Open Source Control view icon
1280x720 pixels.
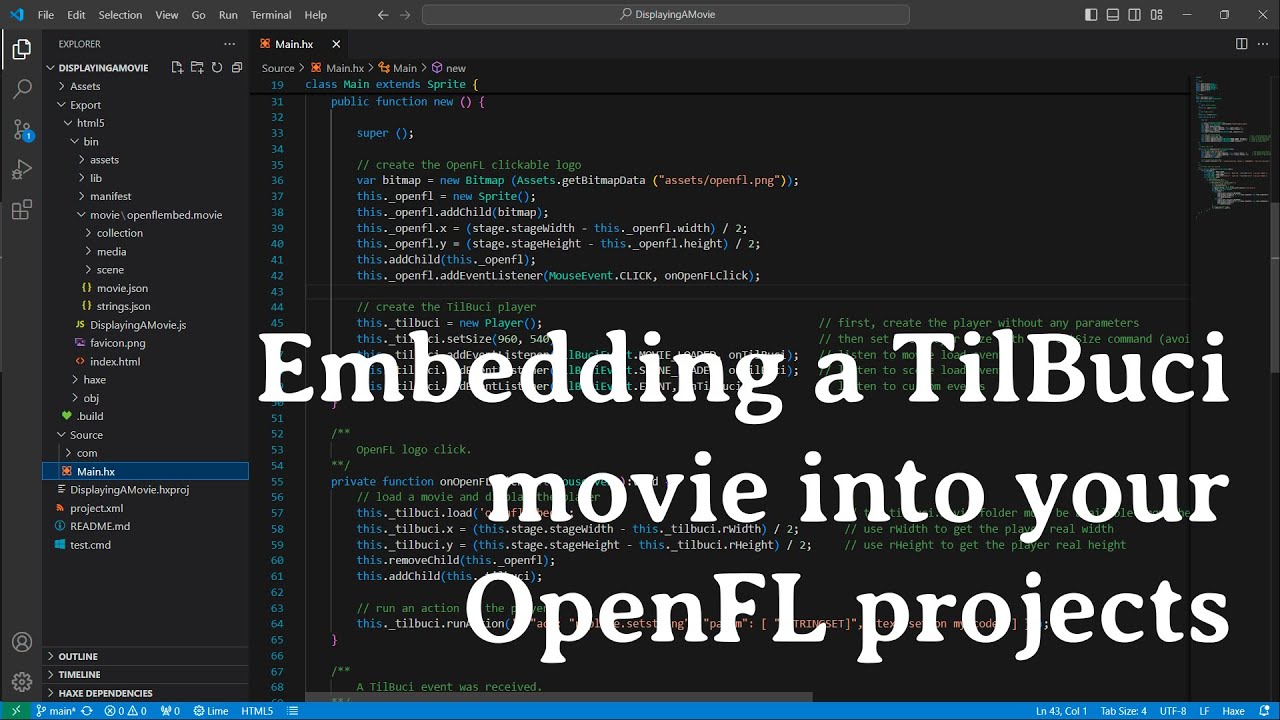coord(22,129)
